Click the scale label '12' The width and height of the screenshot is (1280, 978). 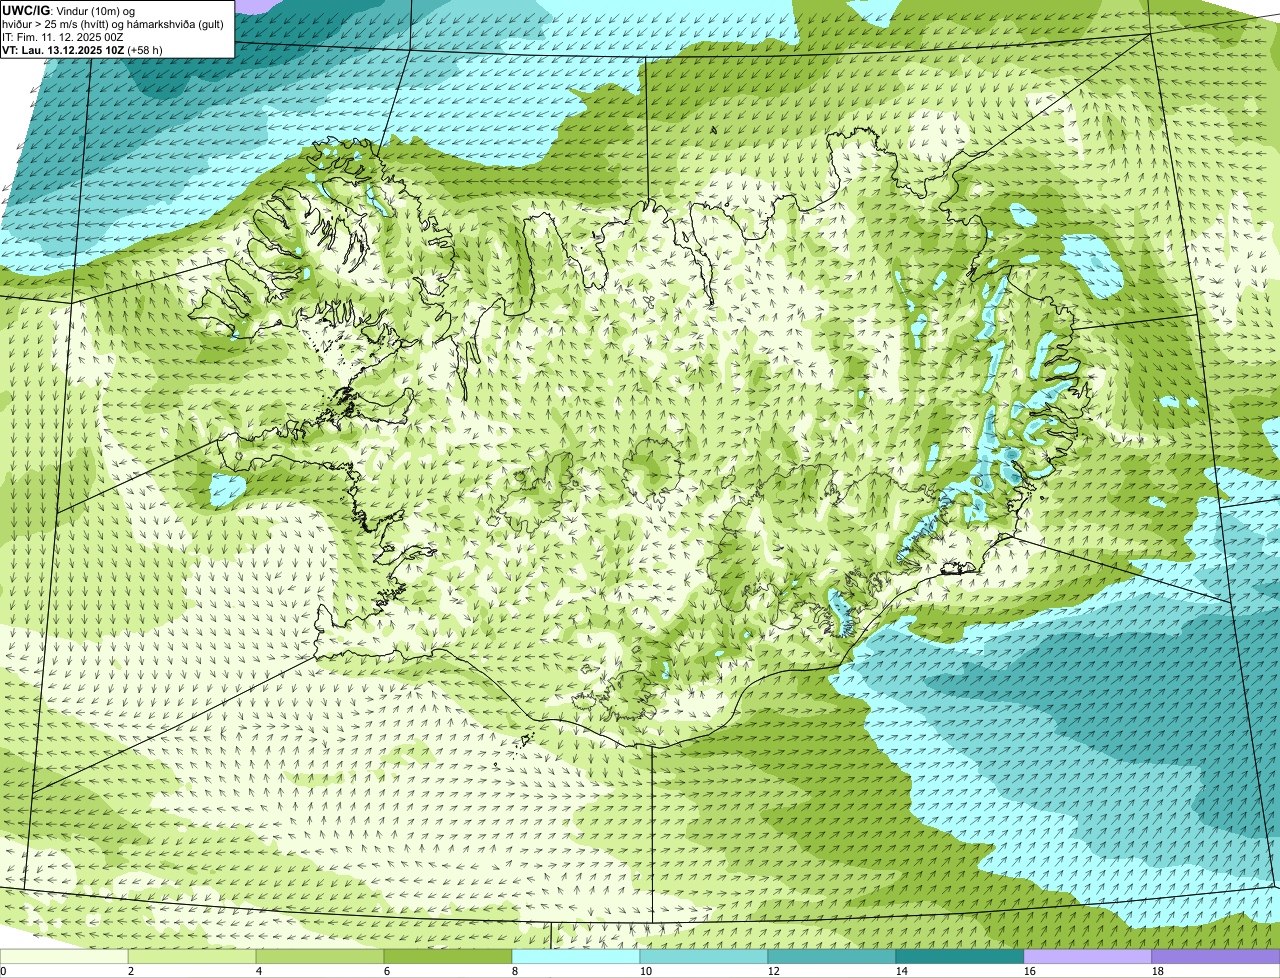point(774,971)
